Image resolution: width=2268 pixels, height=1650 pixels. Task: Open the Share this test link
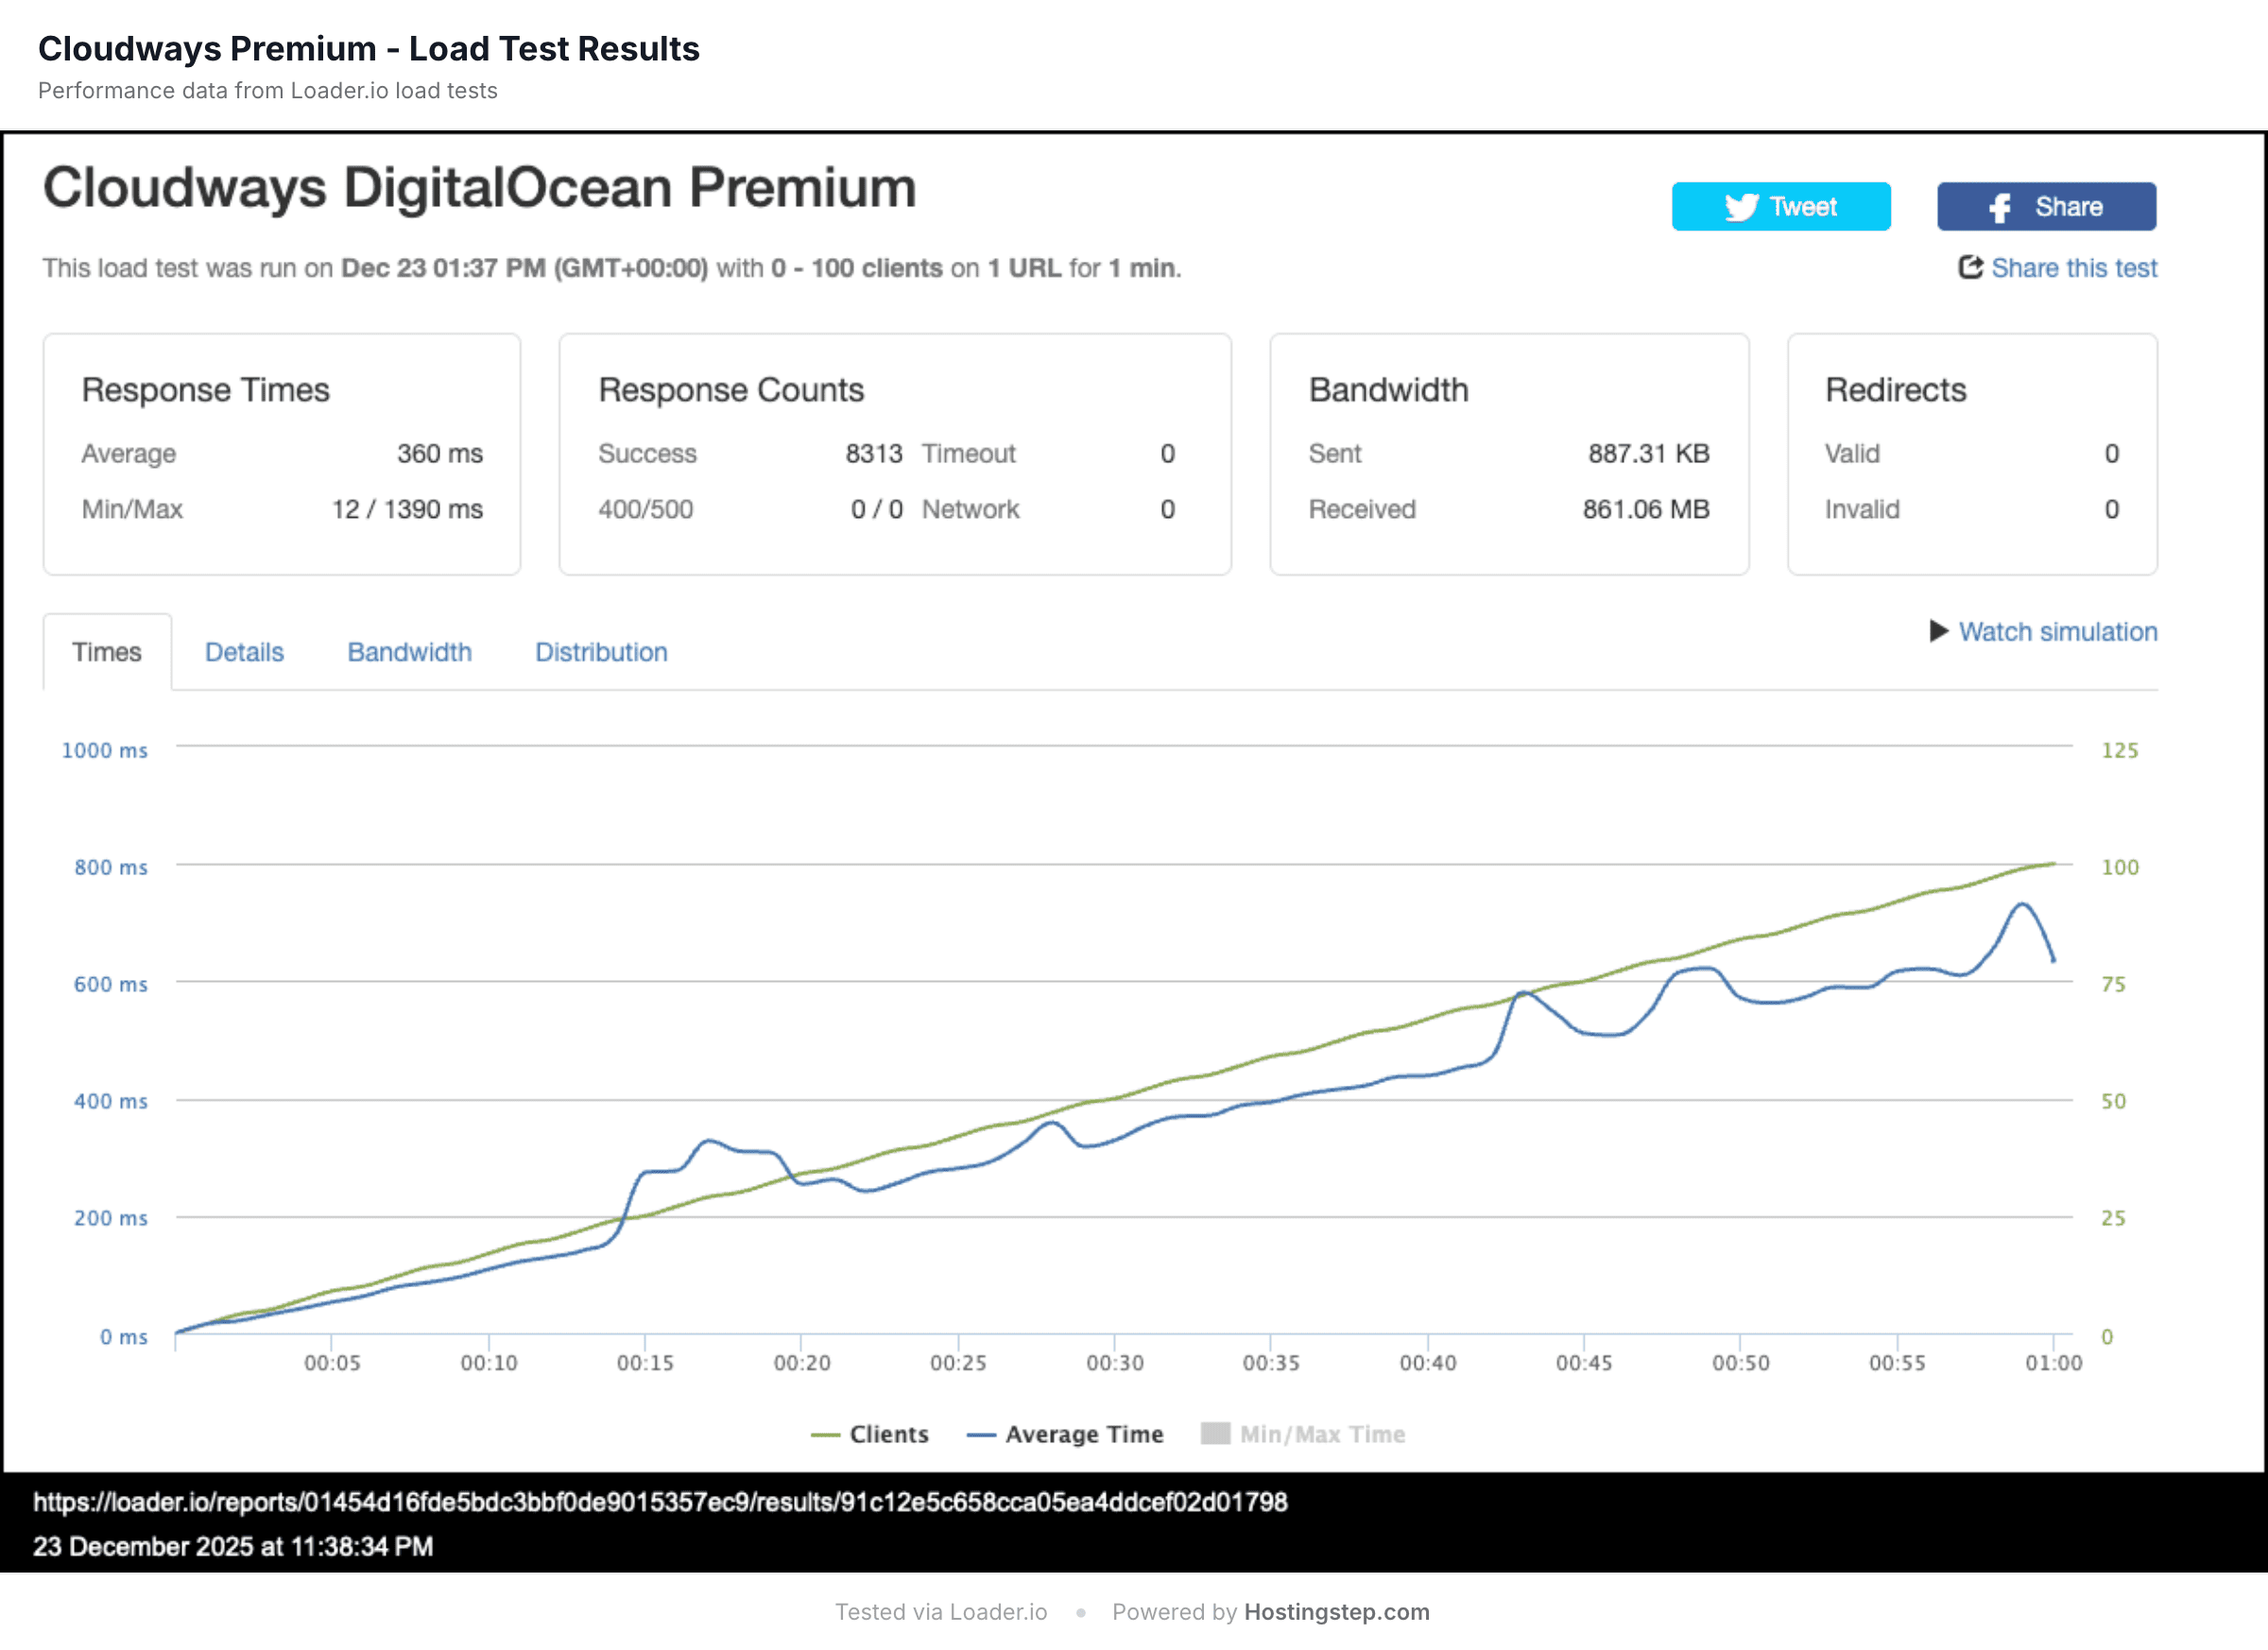2074,268
